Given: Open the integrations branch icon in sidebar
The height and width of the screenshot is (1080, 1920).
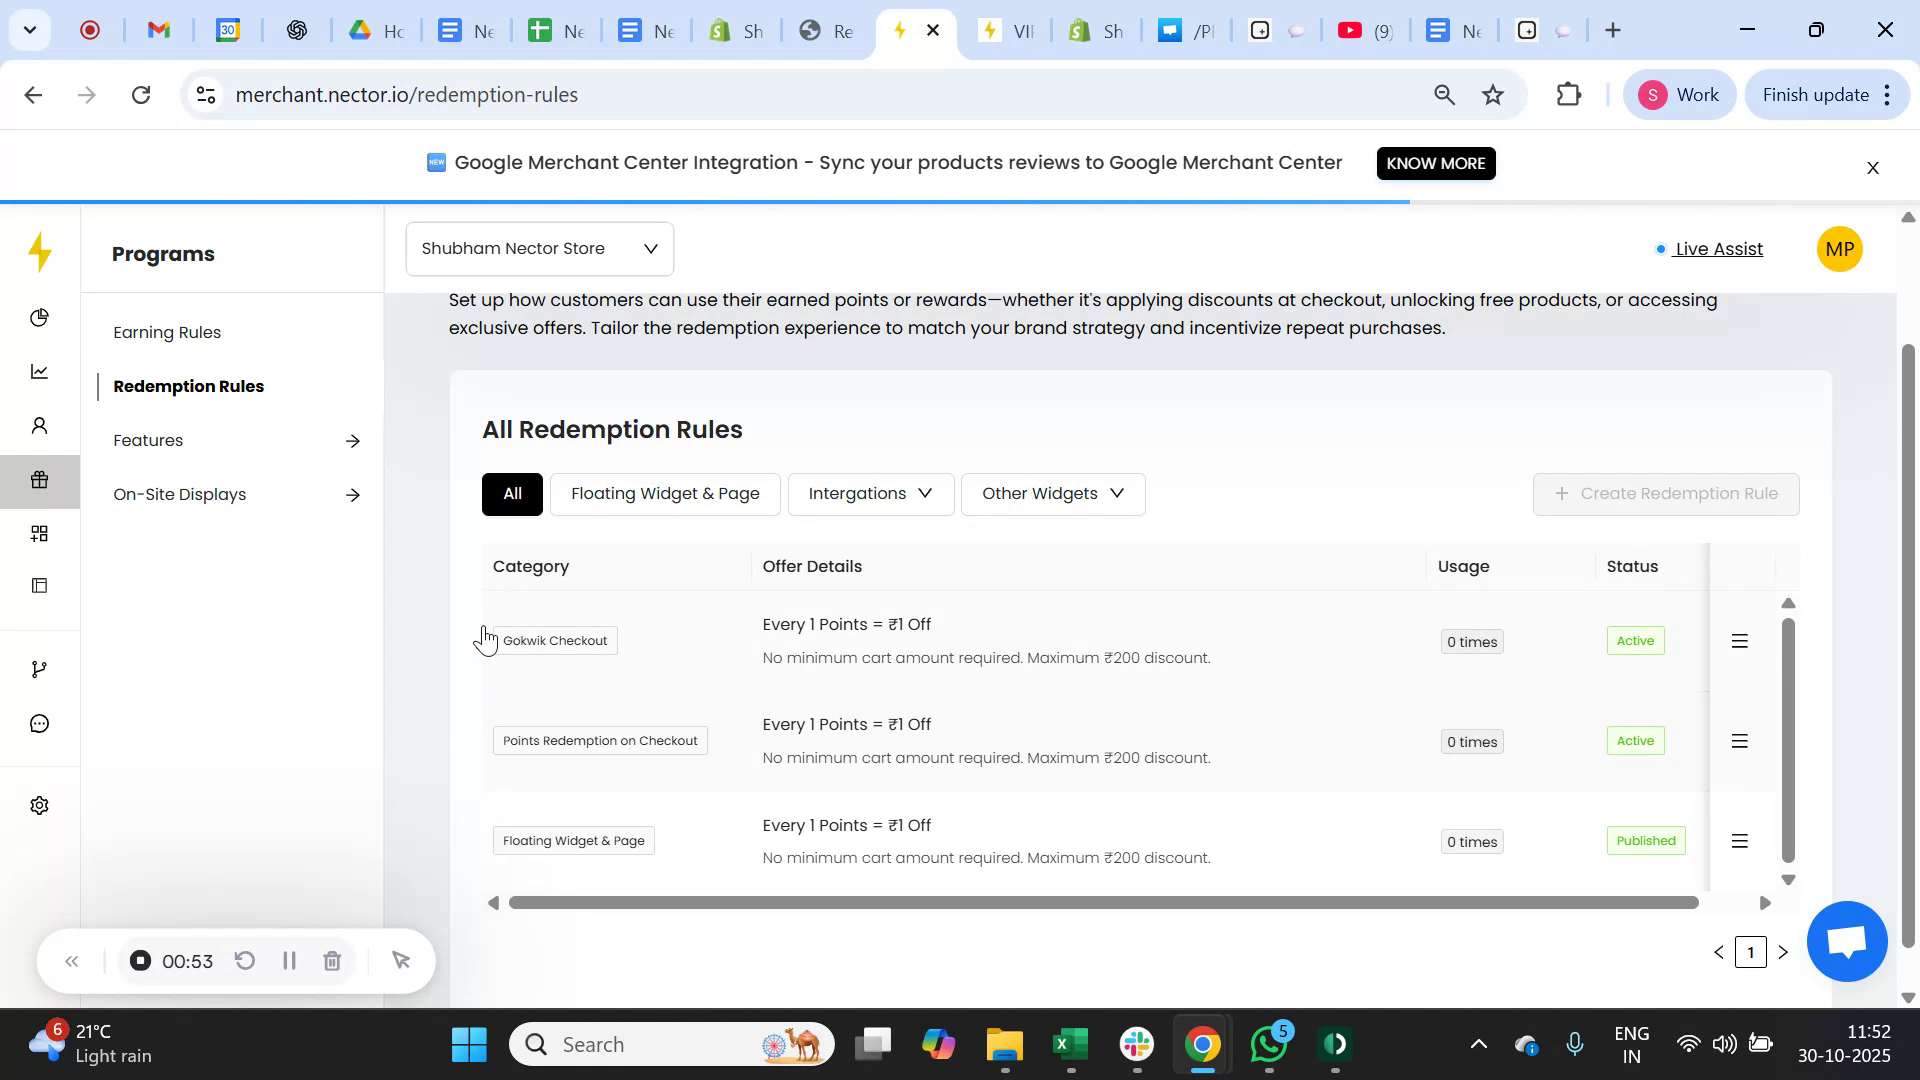Looking at the screenshot, I should 39,668.
